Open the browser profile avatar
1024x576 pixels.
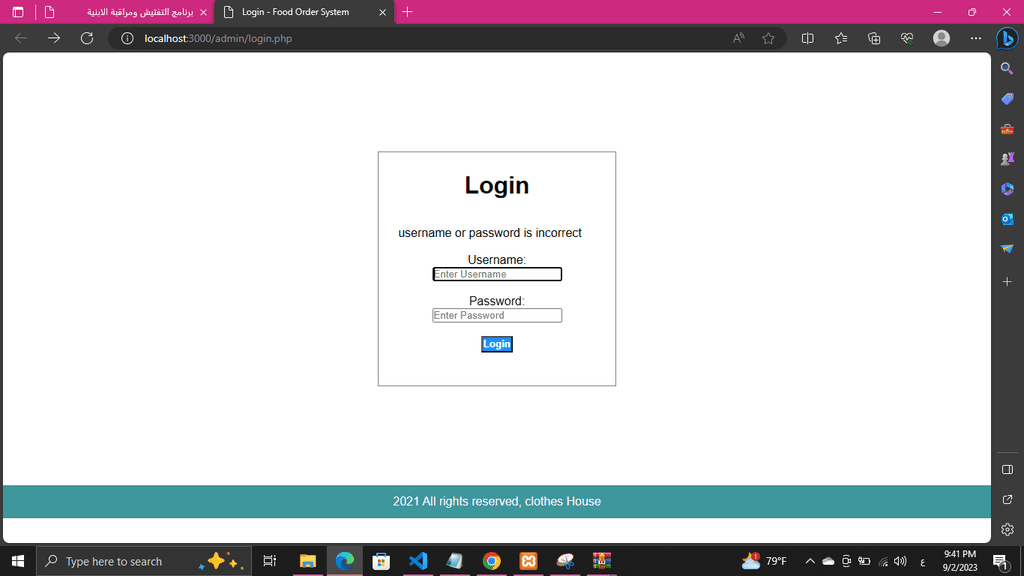941,39
